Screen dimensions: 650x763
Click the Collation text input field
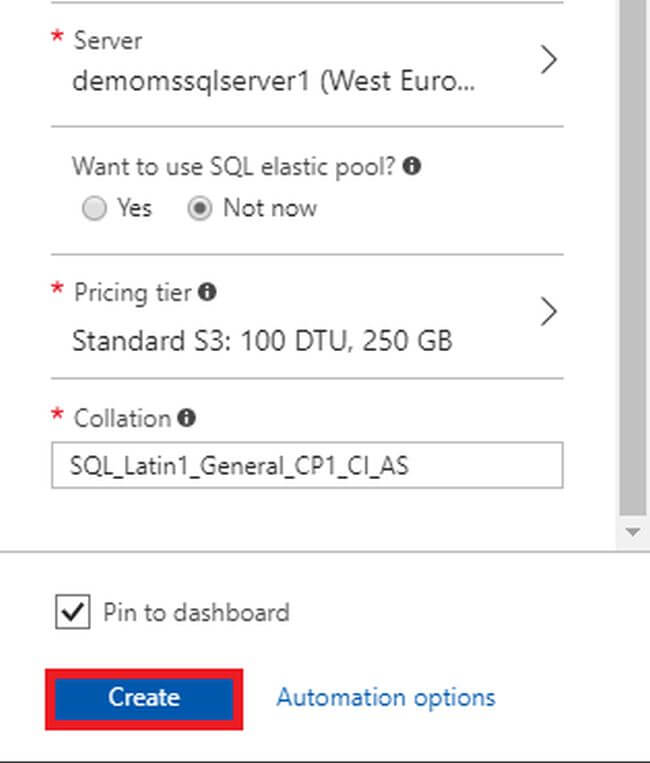[x=306, y=466]
